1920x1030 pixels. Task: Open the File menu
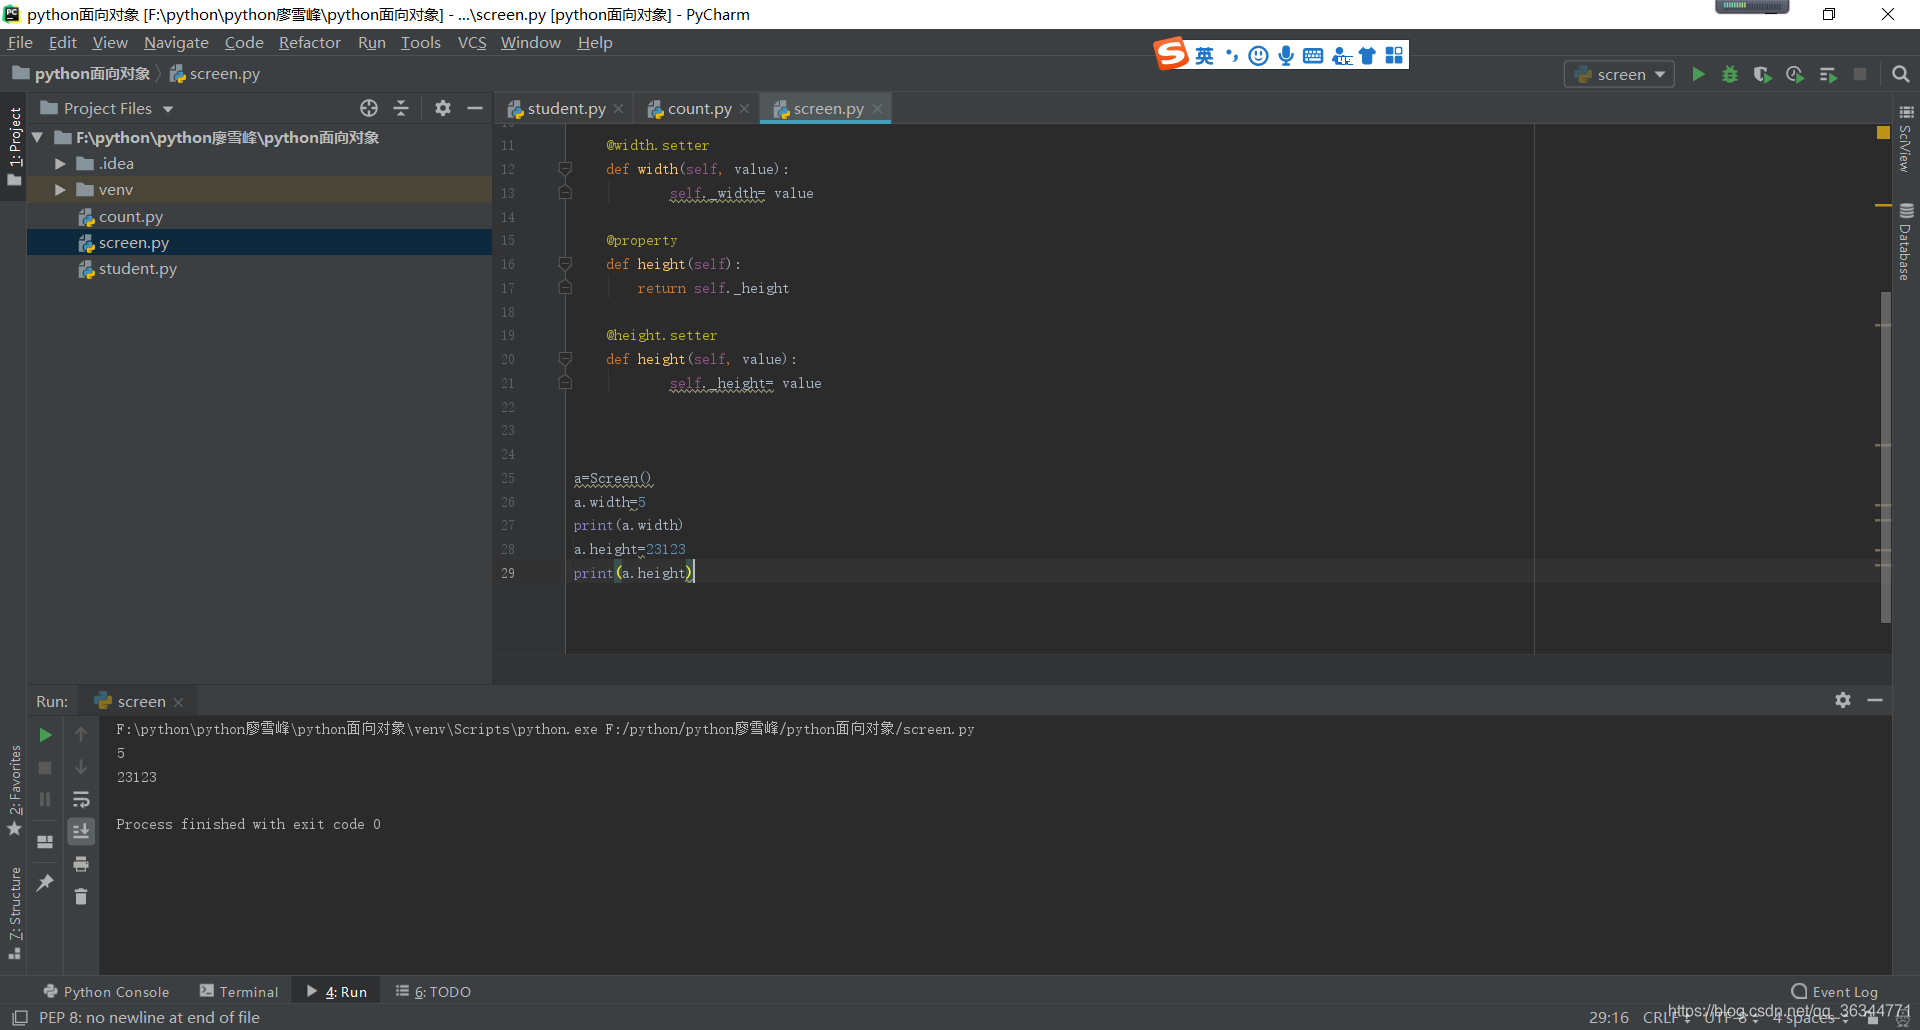[x=20, y=42]
